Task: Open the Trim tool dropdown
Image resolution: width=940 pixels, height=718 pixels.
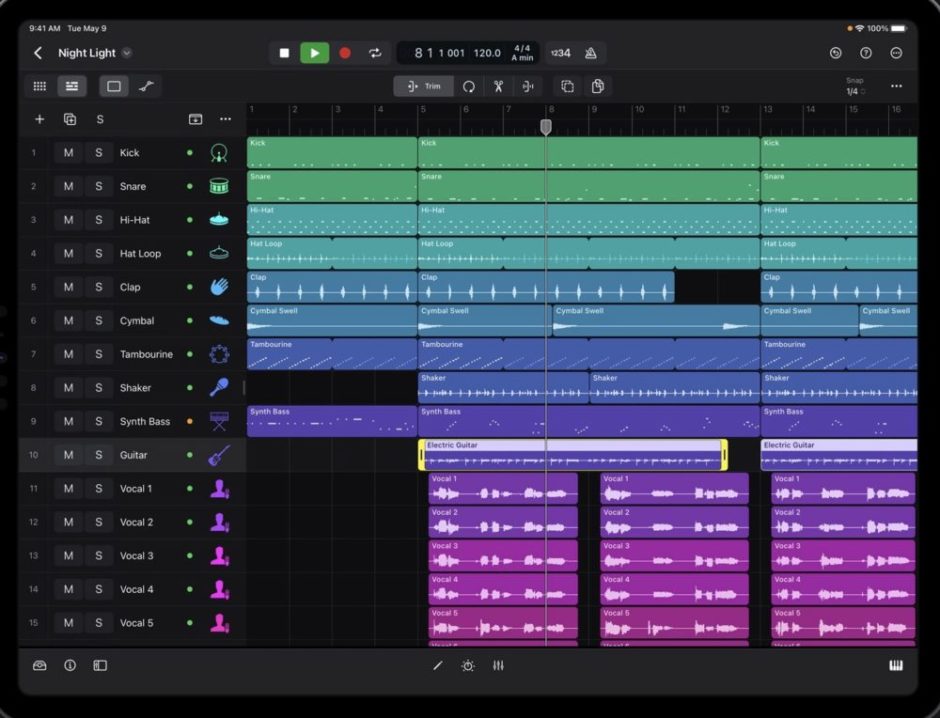Action: (x=425, y=86)
